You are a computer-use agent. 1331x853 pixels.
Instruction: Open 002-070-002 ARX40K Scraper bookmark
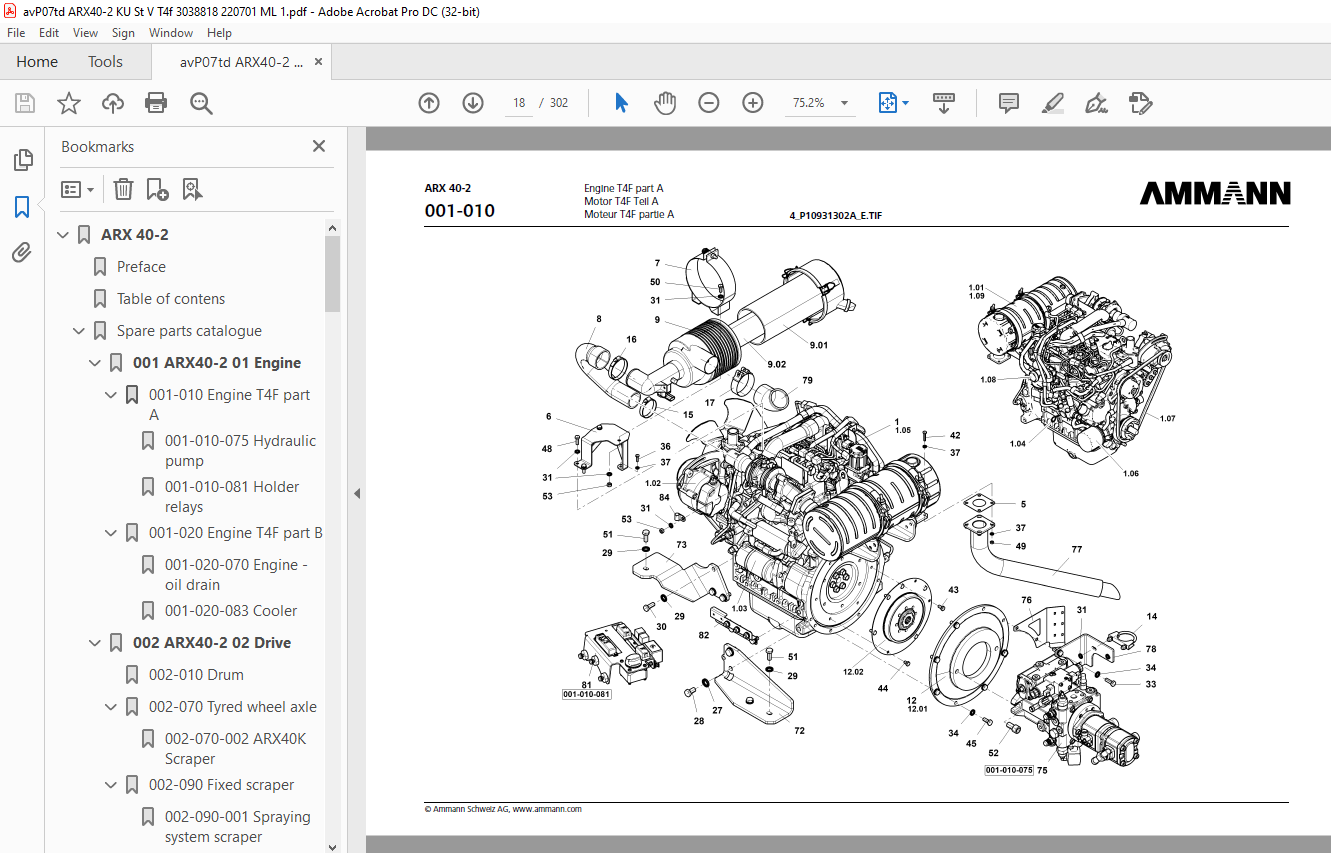236,749
